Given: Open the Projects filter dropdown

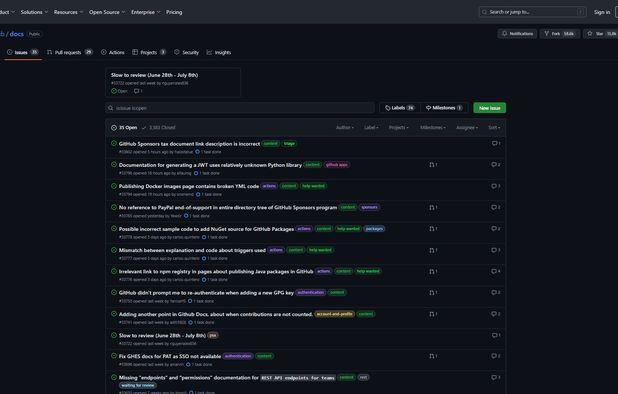Looking at the screenshot, I should tap(398, 128).
